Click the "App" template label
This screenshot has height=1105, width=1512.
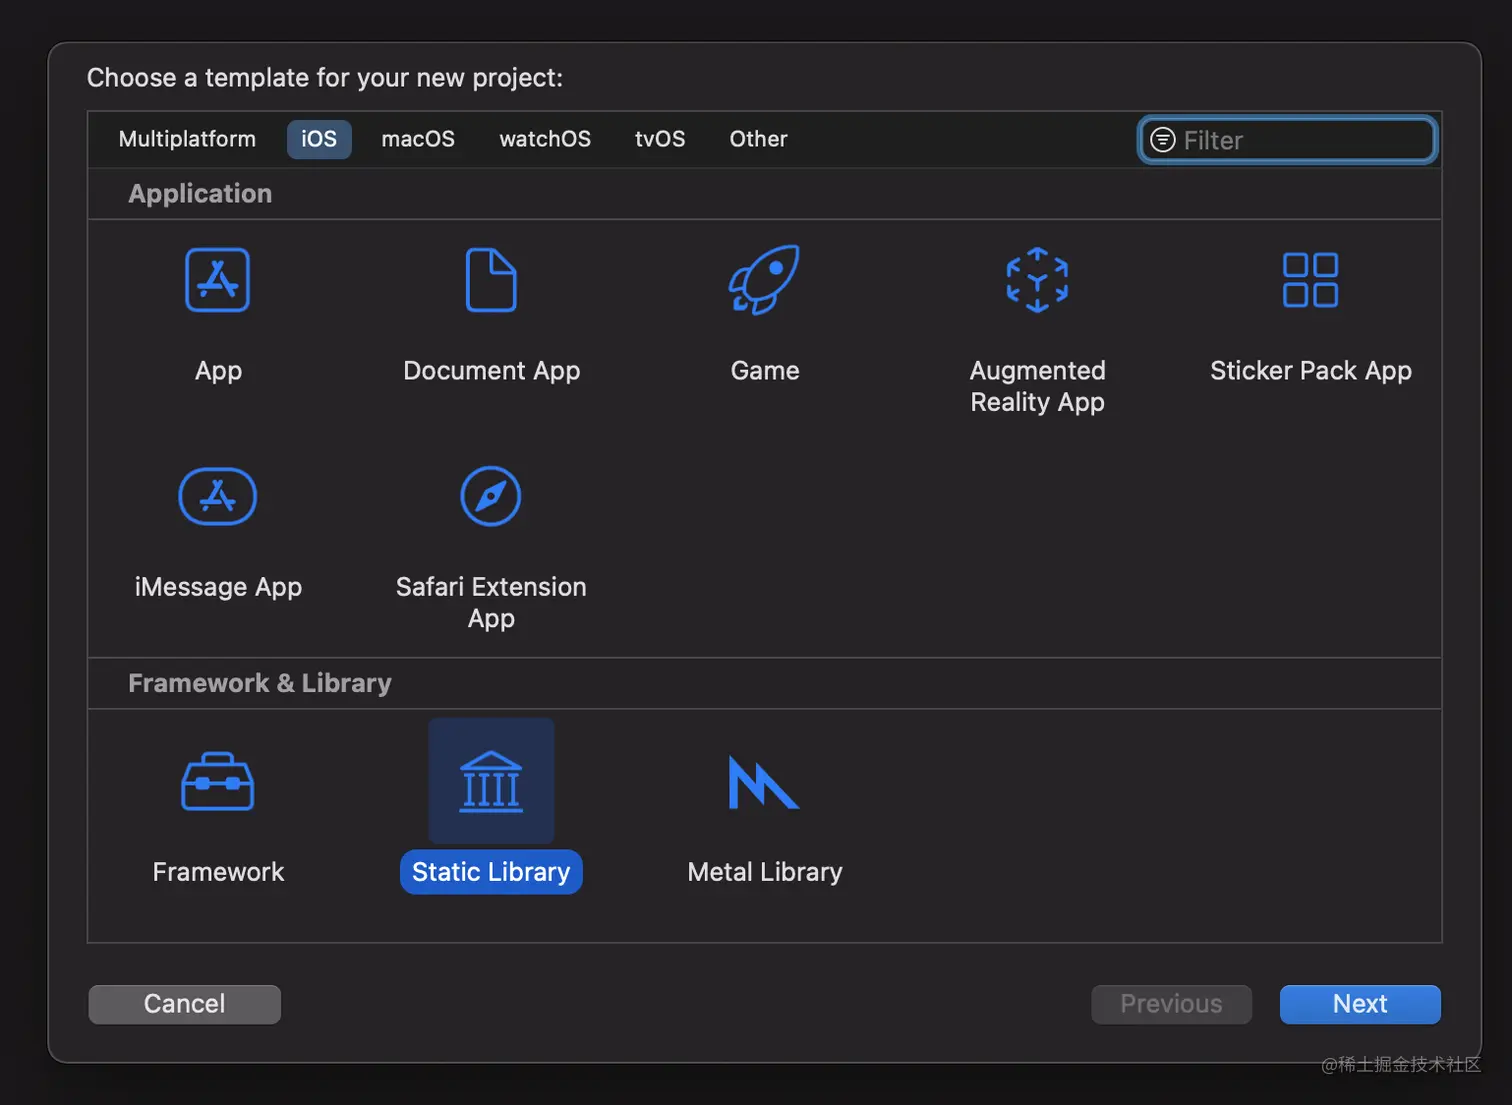[218, 371]
